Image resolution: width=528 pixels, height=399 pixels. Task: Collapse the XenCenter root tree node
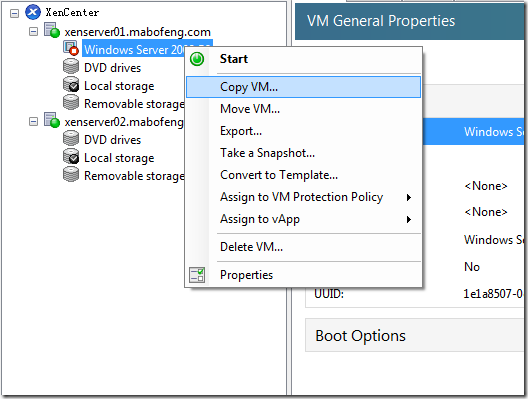click(14, 13)
